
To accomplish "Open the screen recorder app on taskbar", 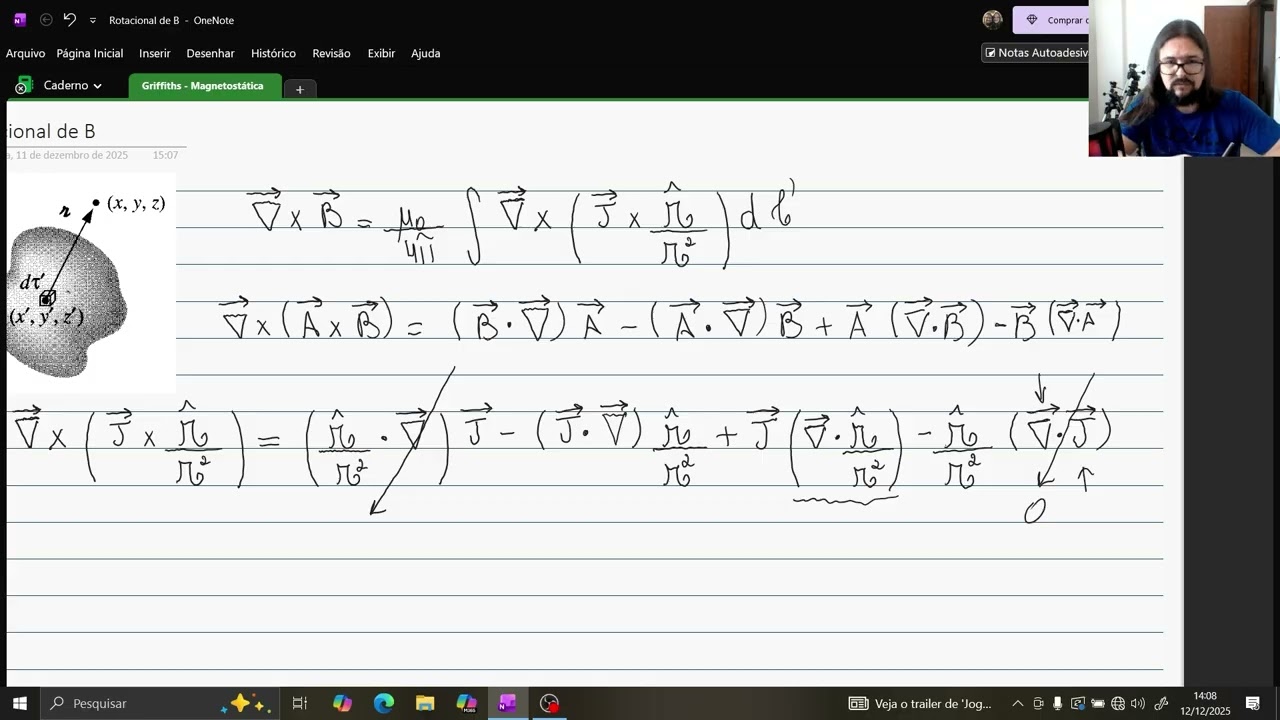I will click(549, 703).
